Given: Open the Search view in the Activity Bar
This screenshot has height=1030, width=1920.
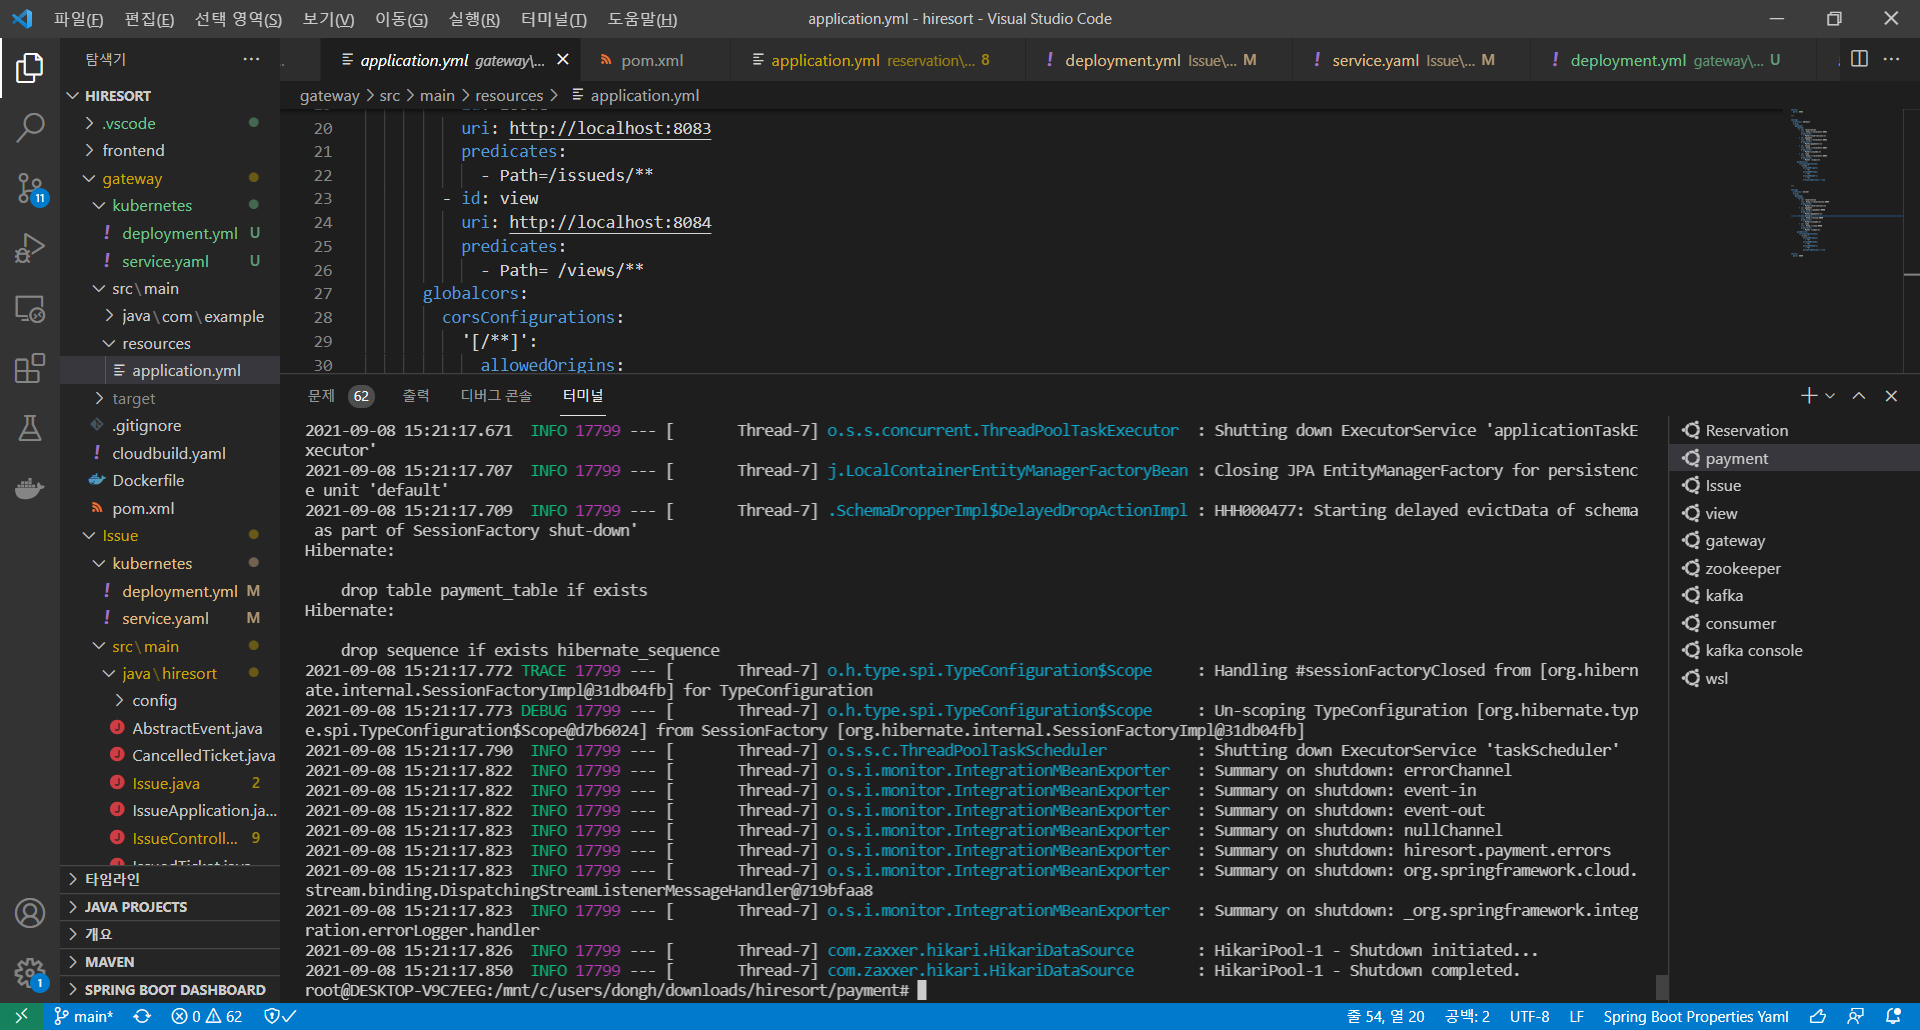Looking at the screenshot, I should (x=30, y=127).
